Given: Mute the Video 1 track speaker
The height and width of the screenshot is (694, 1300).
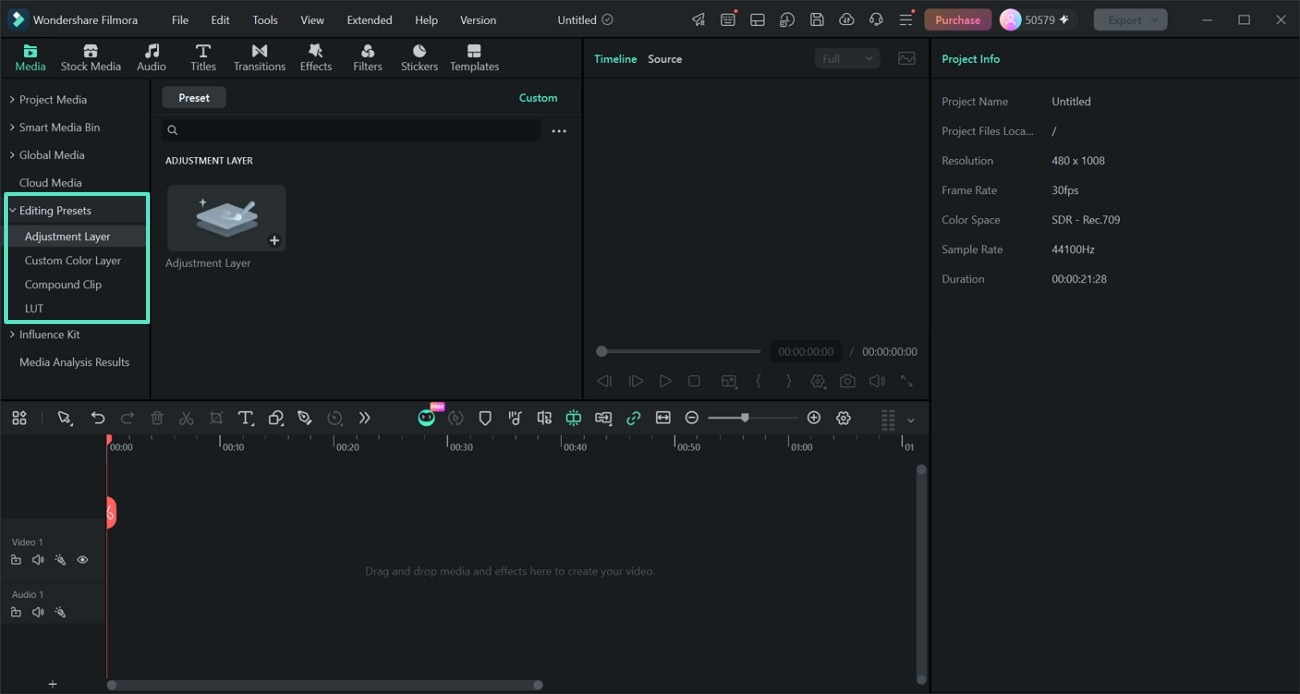Looking at the screenshot, I should (x=38, y=560).
